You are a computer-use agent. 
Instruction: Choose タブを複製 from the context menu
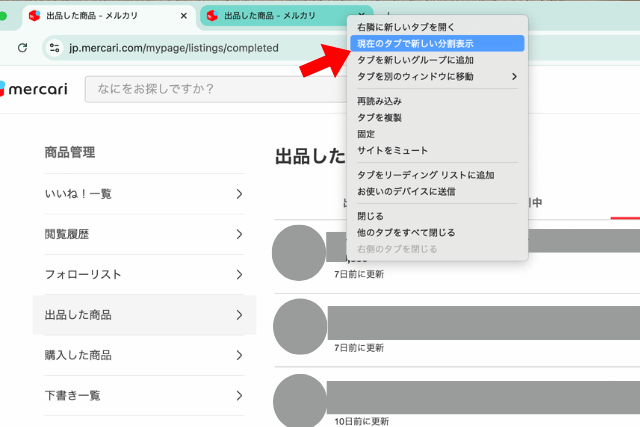pos(379,117)
